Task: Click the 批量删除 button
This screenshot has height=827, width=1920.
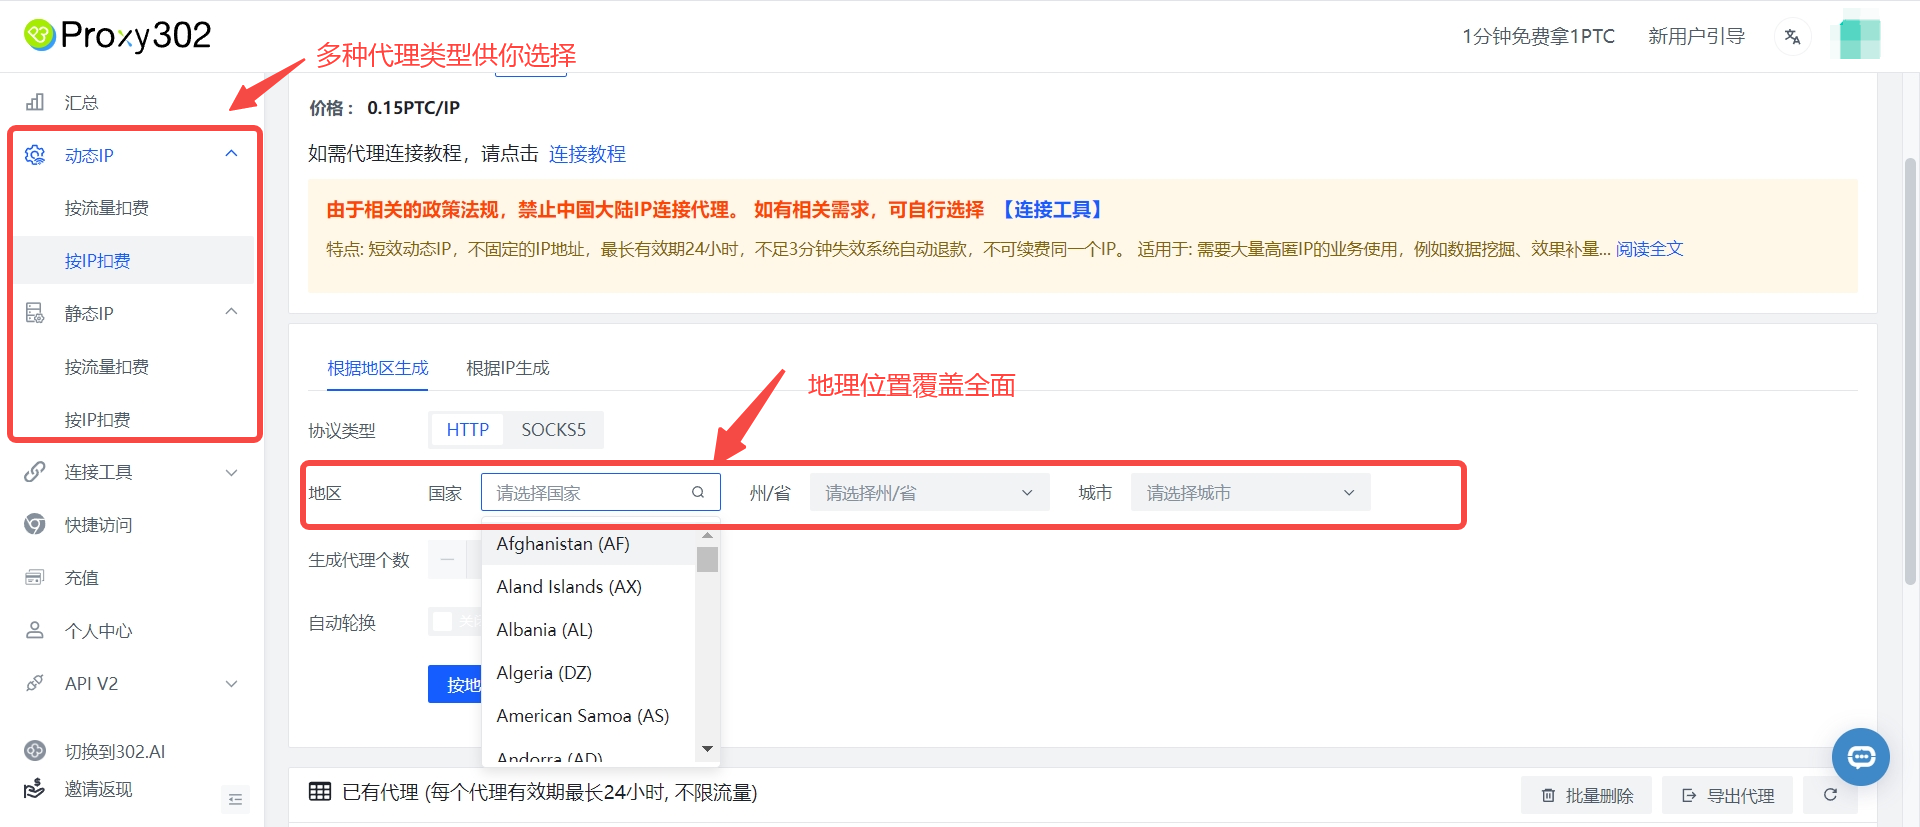Action: point(1588,795)
